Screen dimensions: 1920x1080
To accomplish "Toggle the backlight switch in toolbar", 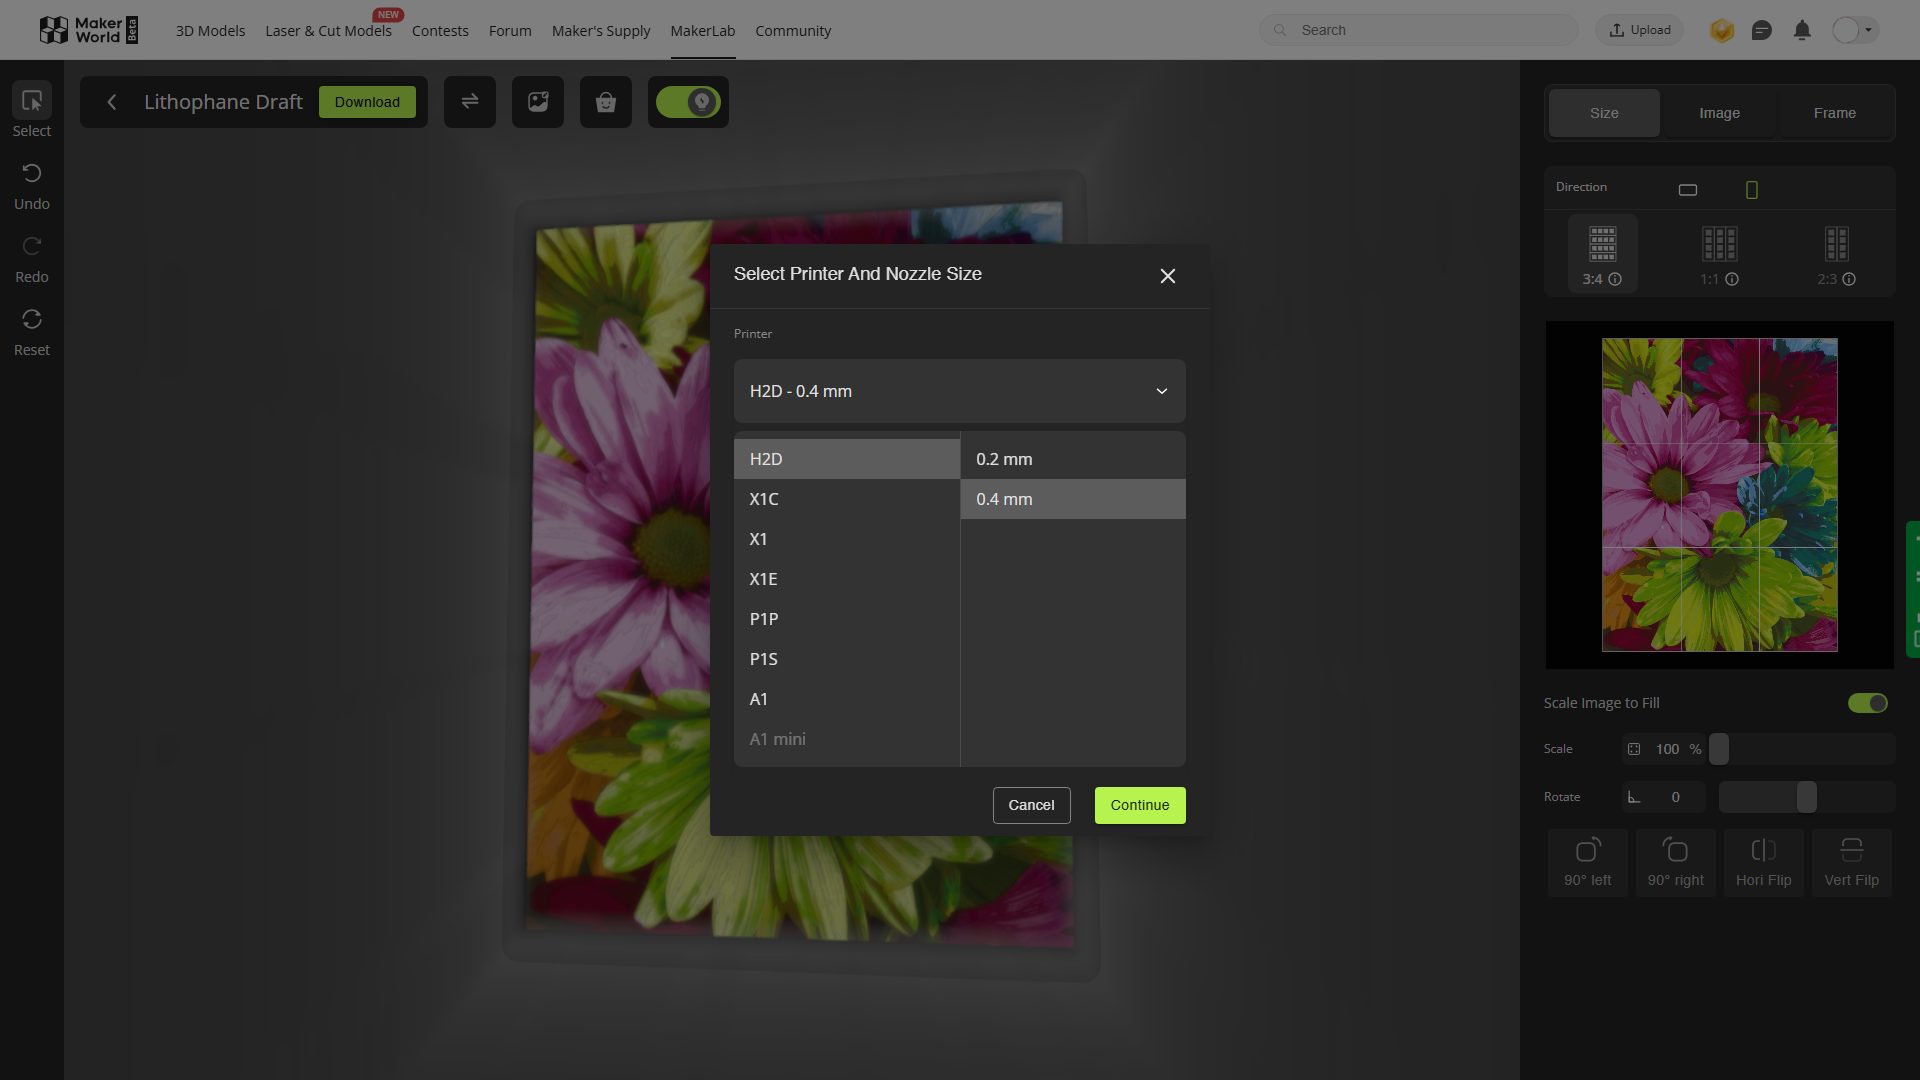I will point(688,102).
